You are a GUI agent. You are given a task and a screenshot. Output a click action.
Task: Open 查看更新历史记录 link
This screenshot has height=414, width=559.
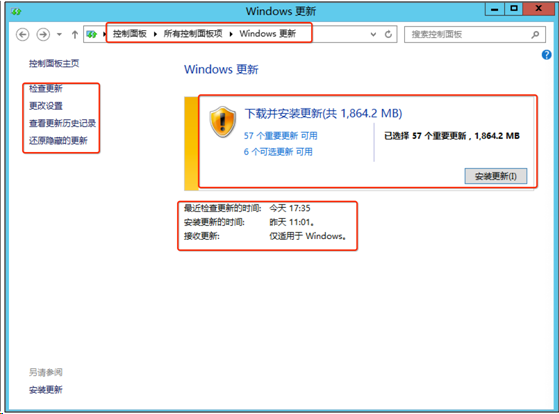click(62, 123)
